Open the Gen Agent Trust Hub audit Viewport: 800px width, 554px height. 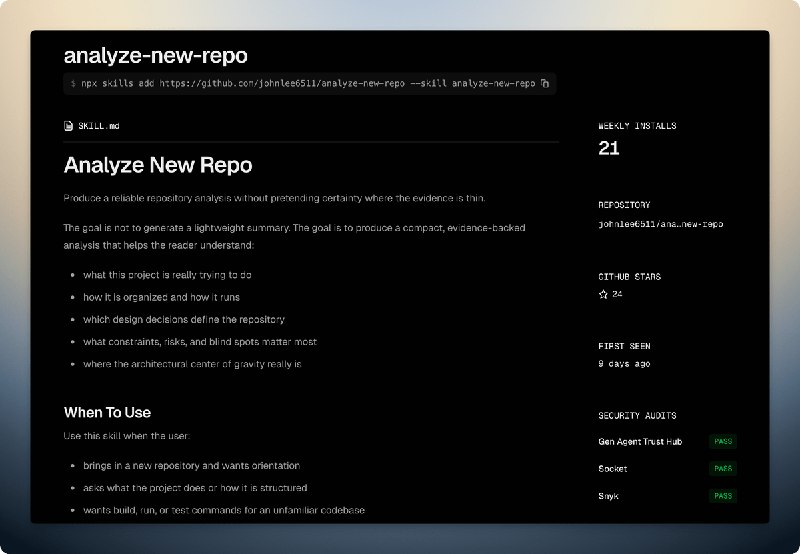pyautogui.click(x=640, y=441)
